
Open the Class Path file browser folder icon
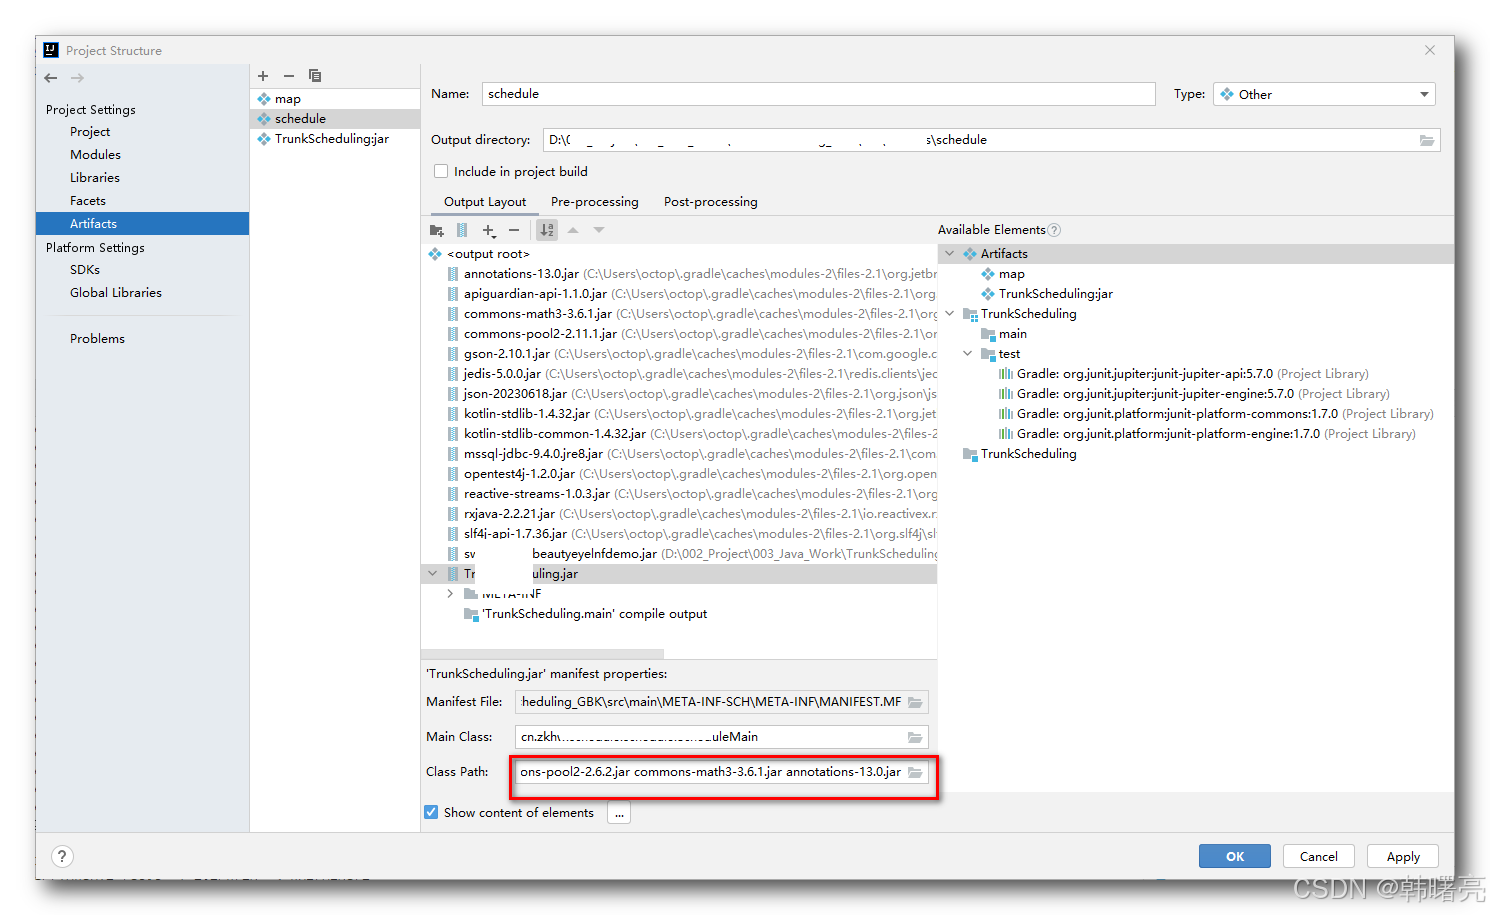pyautogui.click(x=914, y=772)
